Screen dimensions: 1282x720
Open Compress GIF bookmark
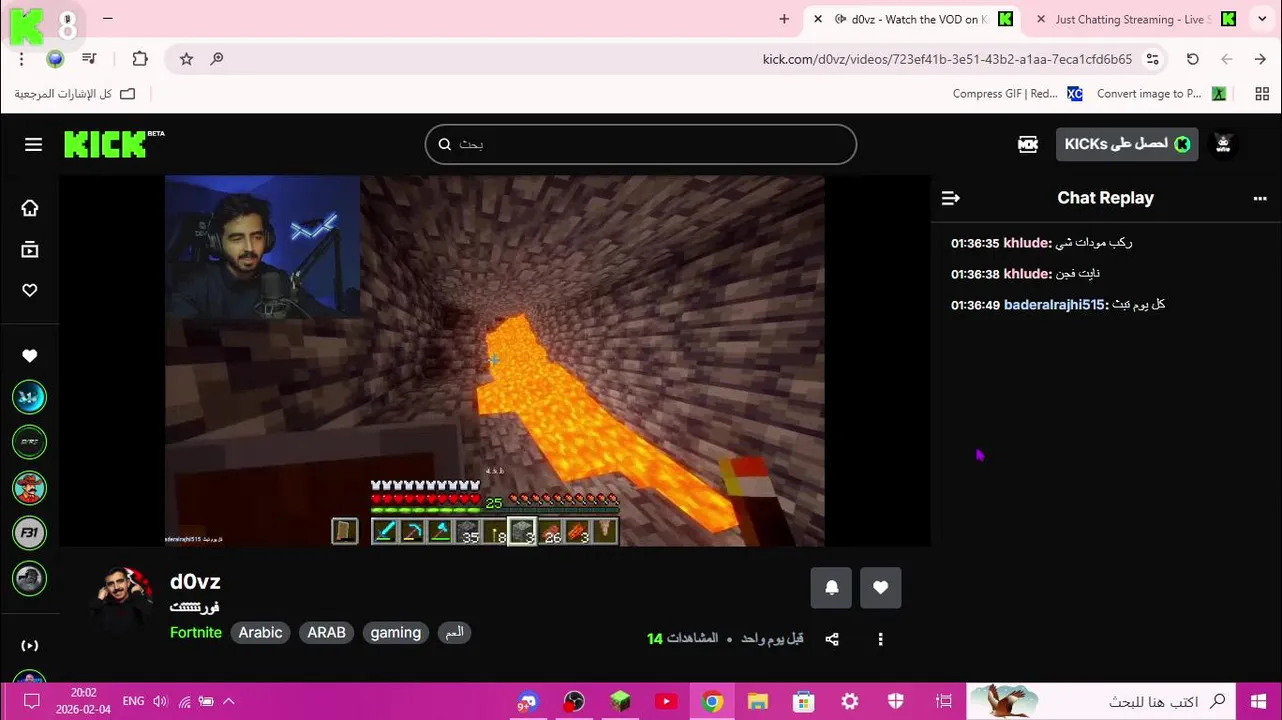click(x=1017, y=94)
